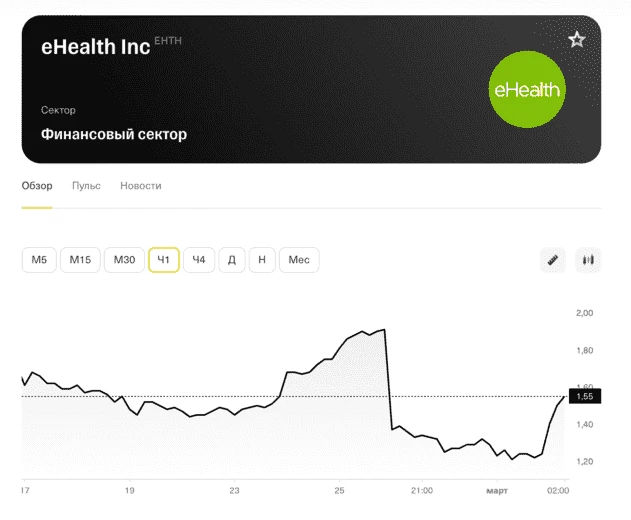This screenshot has width=631, height=520.
Task: Switch to the Ч4 four-hour timeframe
Action: point(198,260)
